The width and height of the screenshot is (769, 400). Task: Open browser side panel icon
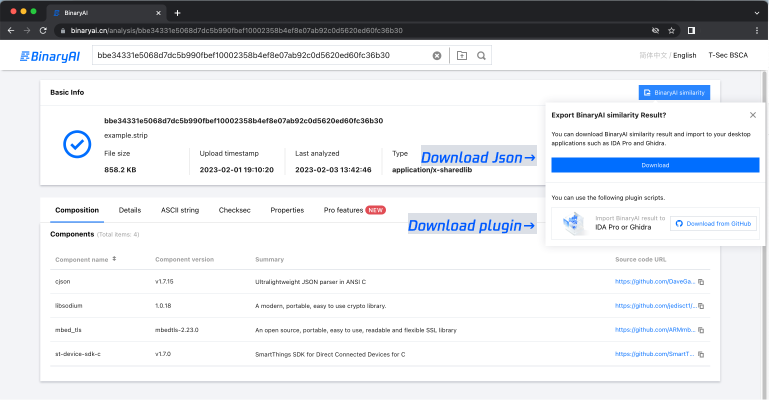pyautogui.click(x=691, y=30)
